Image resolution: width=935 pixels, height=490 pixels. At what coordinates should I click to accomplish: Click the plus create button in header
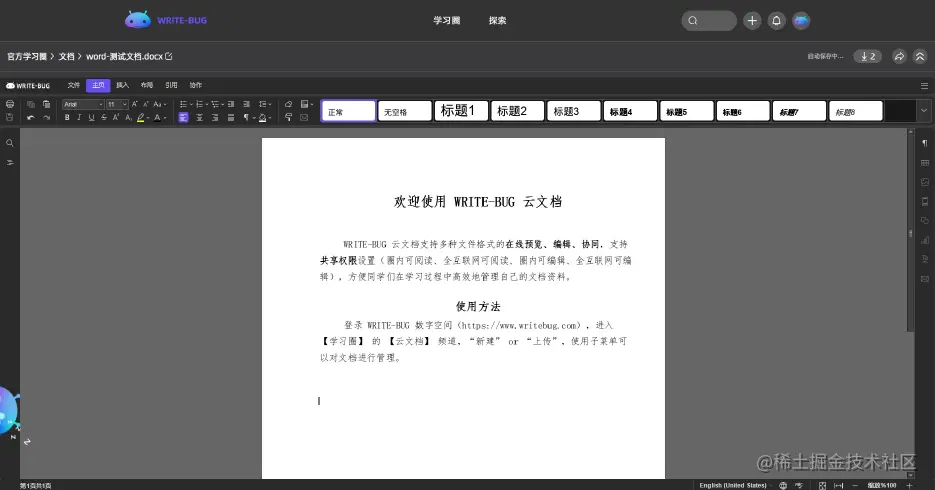(752, 21)
